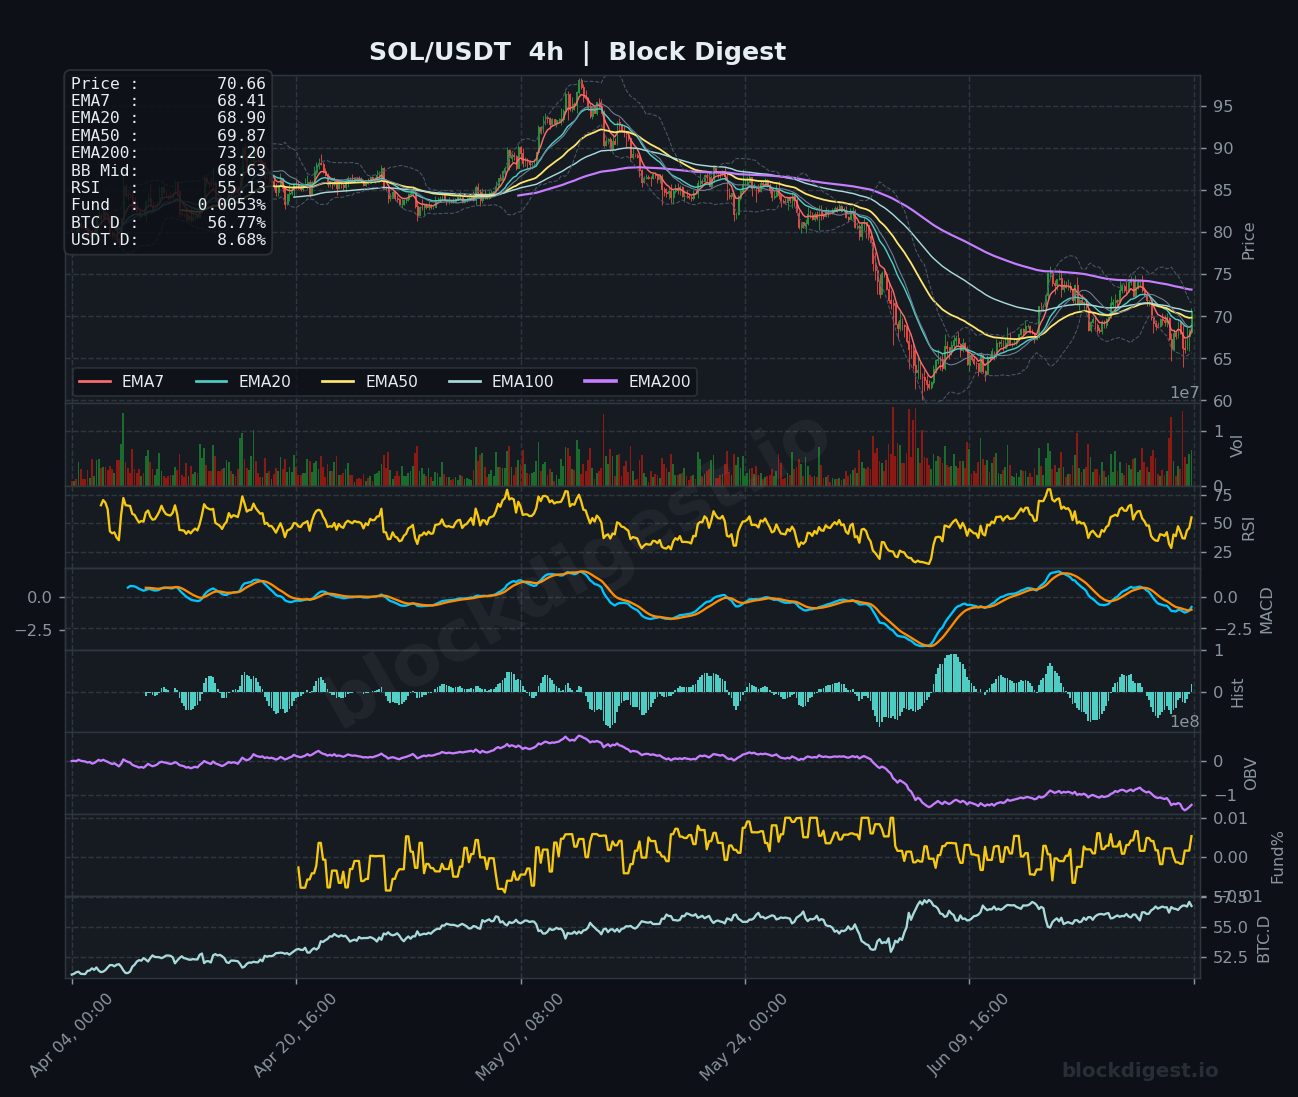Click the EMA20 68.90 stats row

click(x=168, y=118)
